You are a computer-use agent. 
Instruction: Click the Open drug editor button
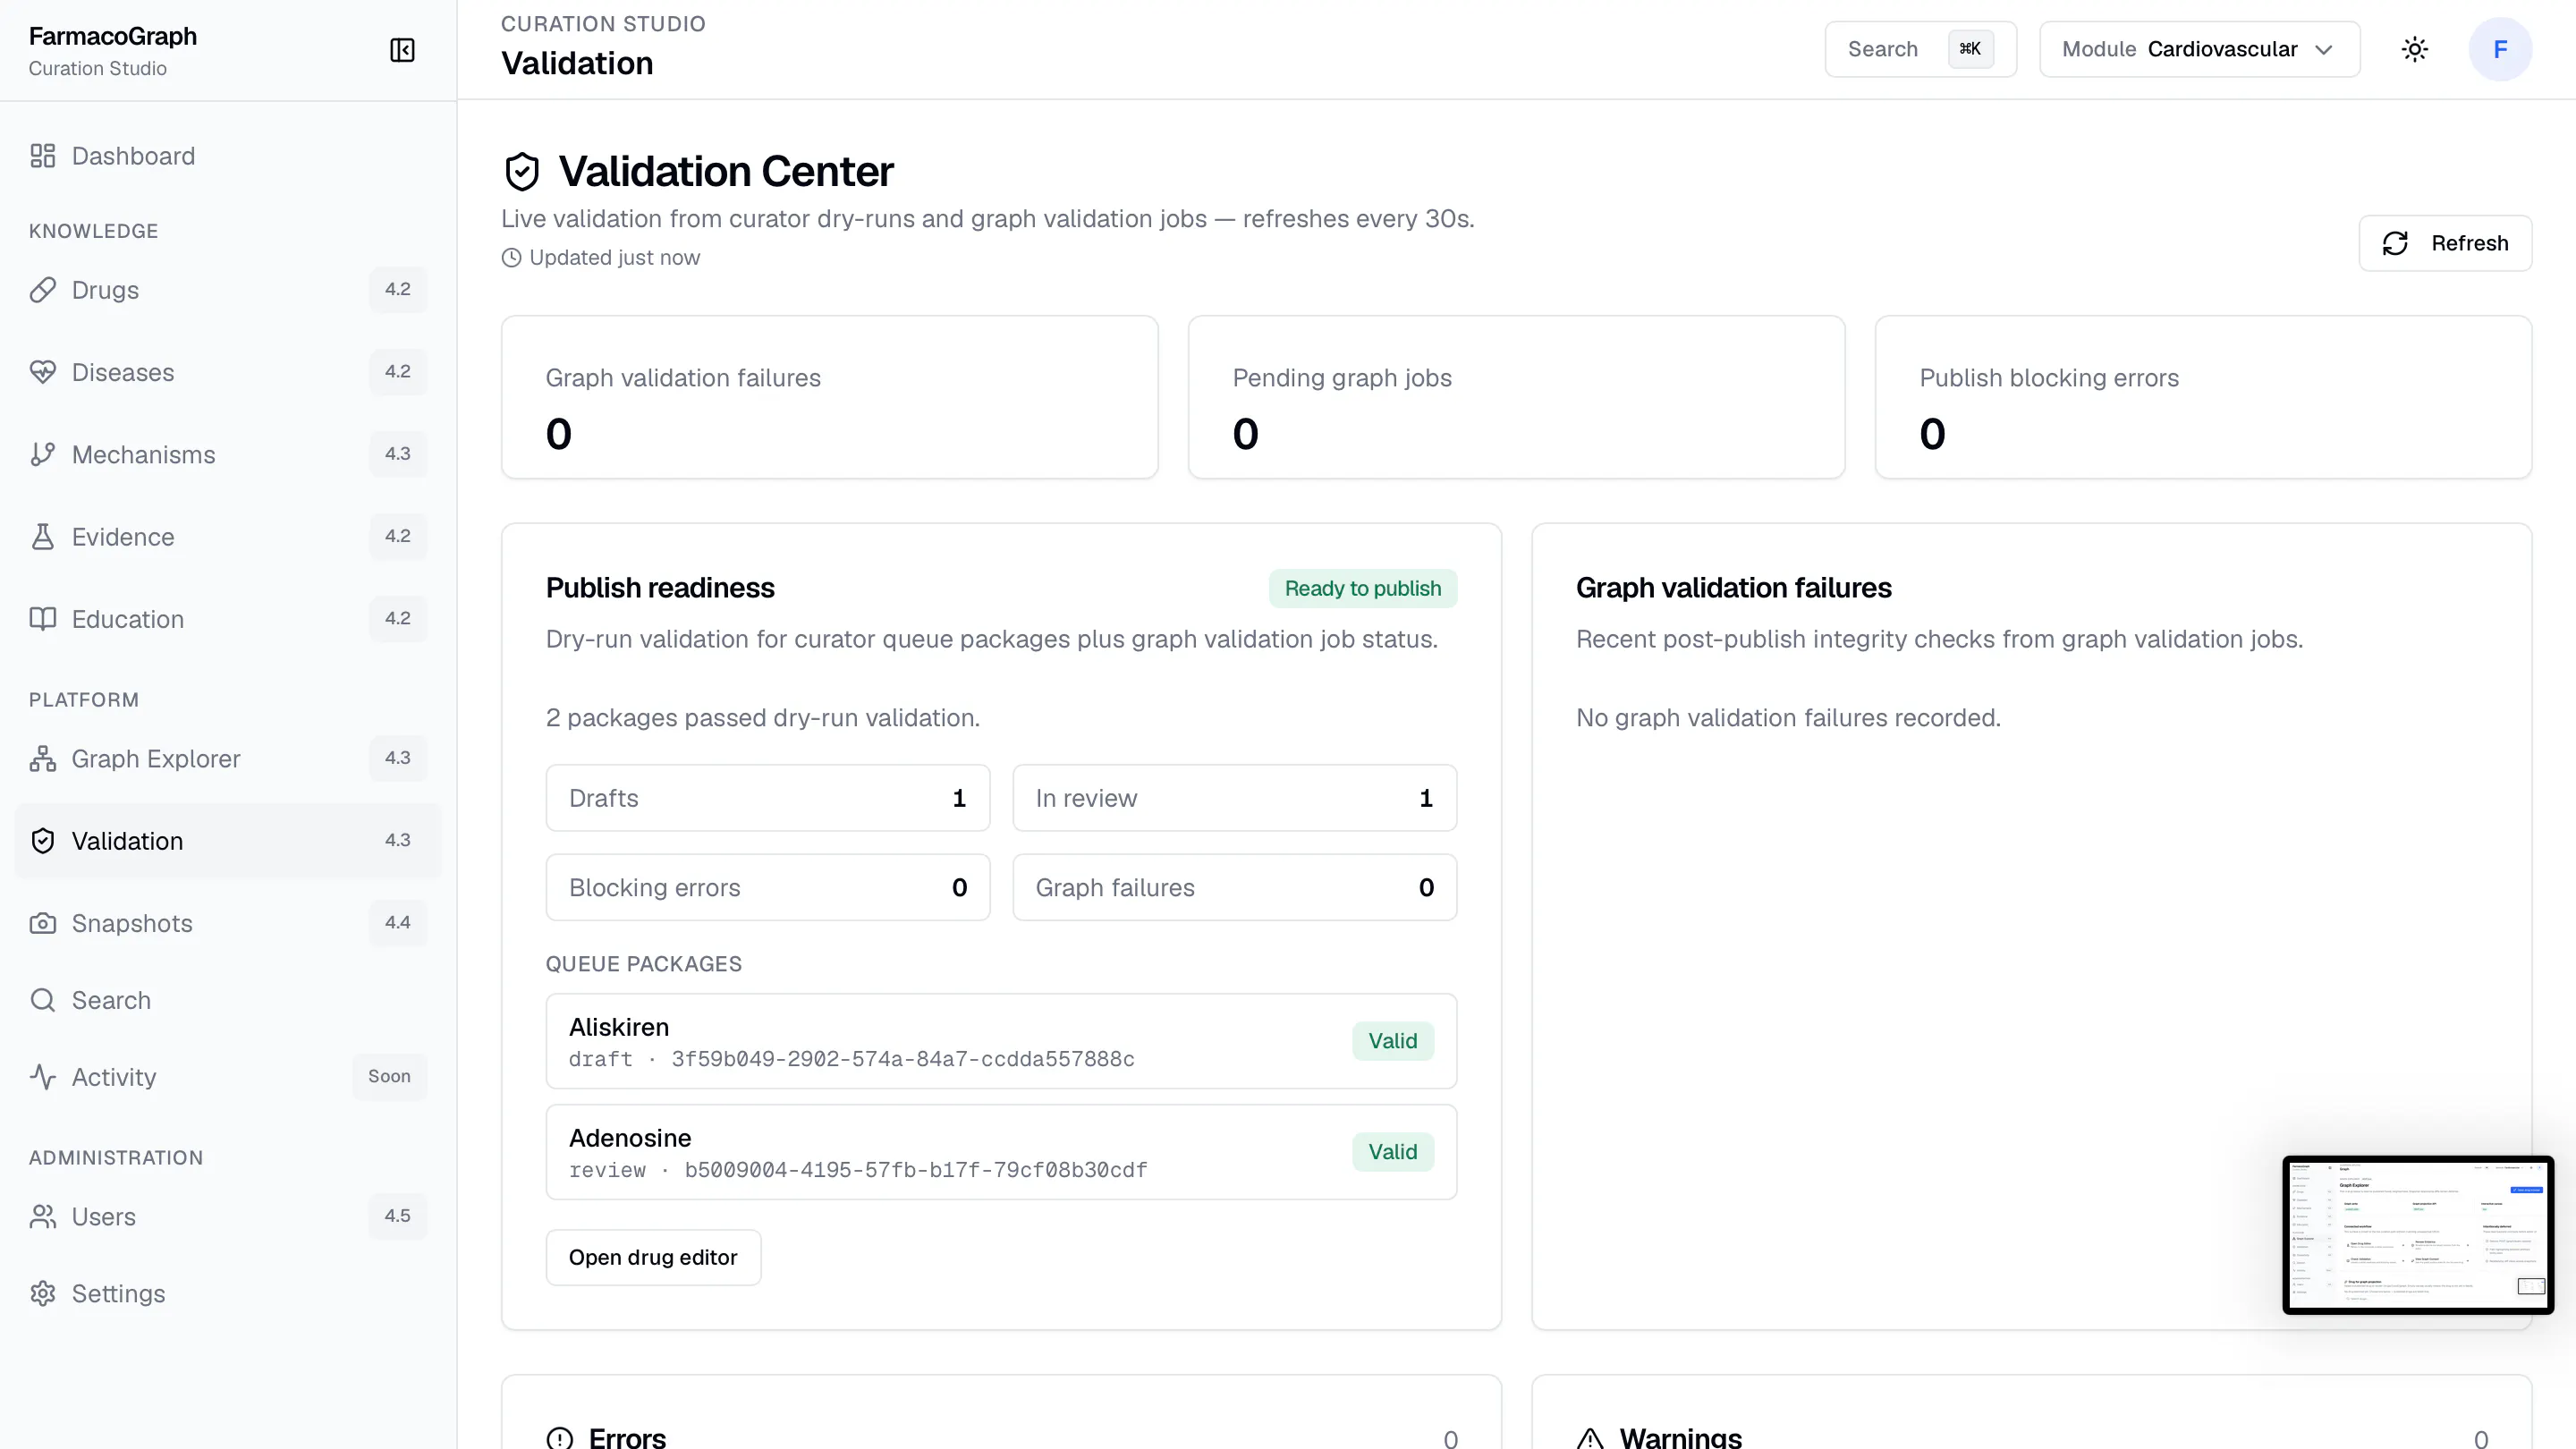coord(652,1257)
